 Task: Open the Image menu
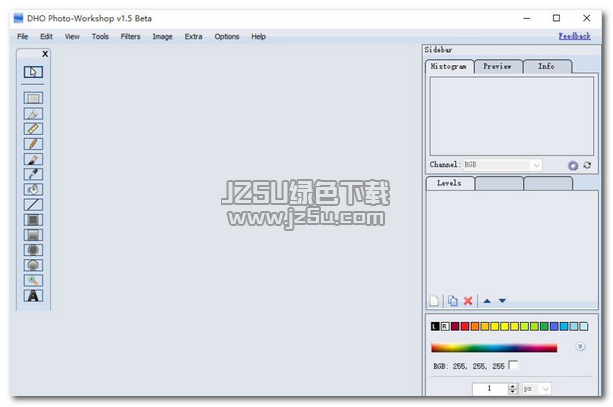(162, 36)
